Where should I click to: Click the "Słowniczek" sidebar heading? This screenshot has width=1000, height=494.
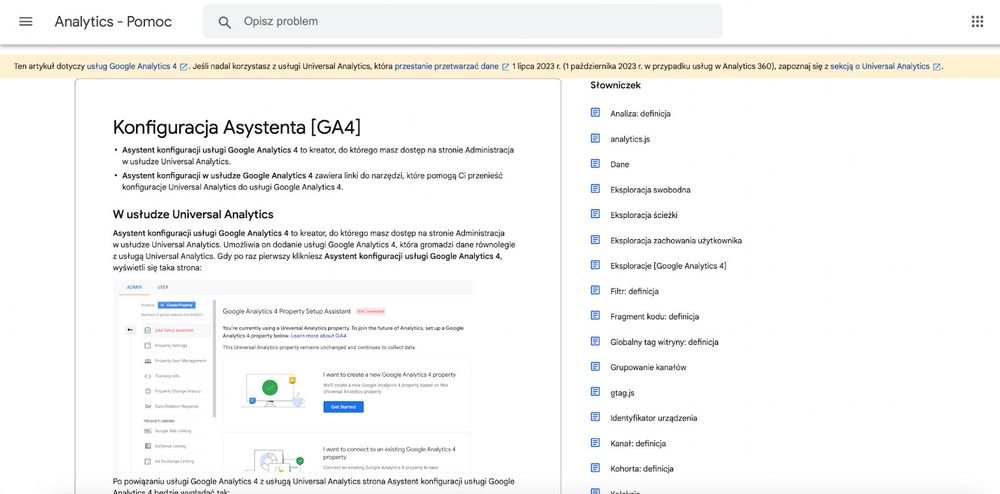[x=615, y=85]
